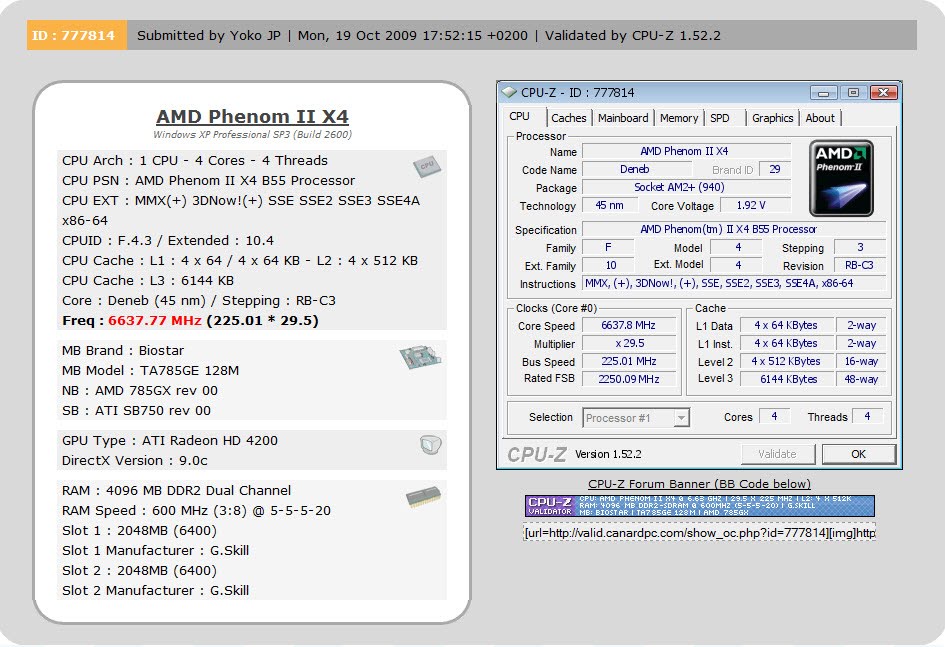This screenshot has height=647, width=945.
Task: Switch to the Caches tab
Action: coord(569,117)
